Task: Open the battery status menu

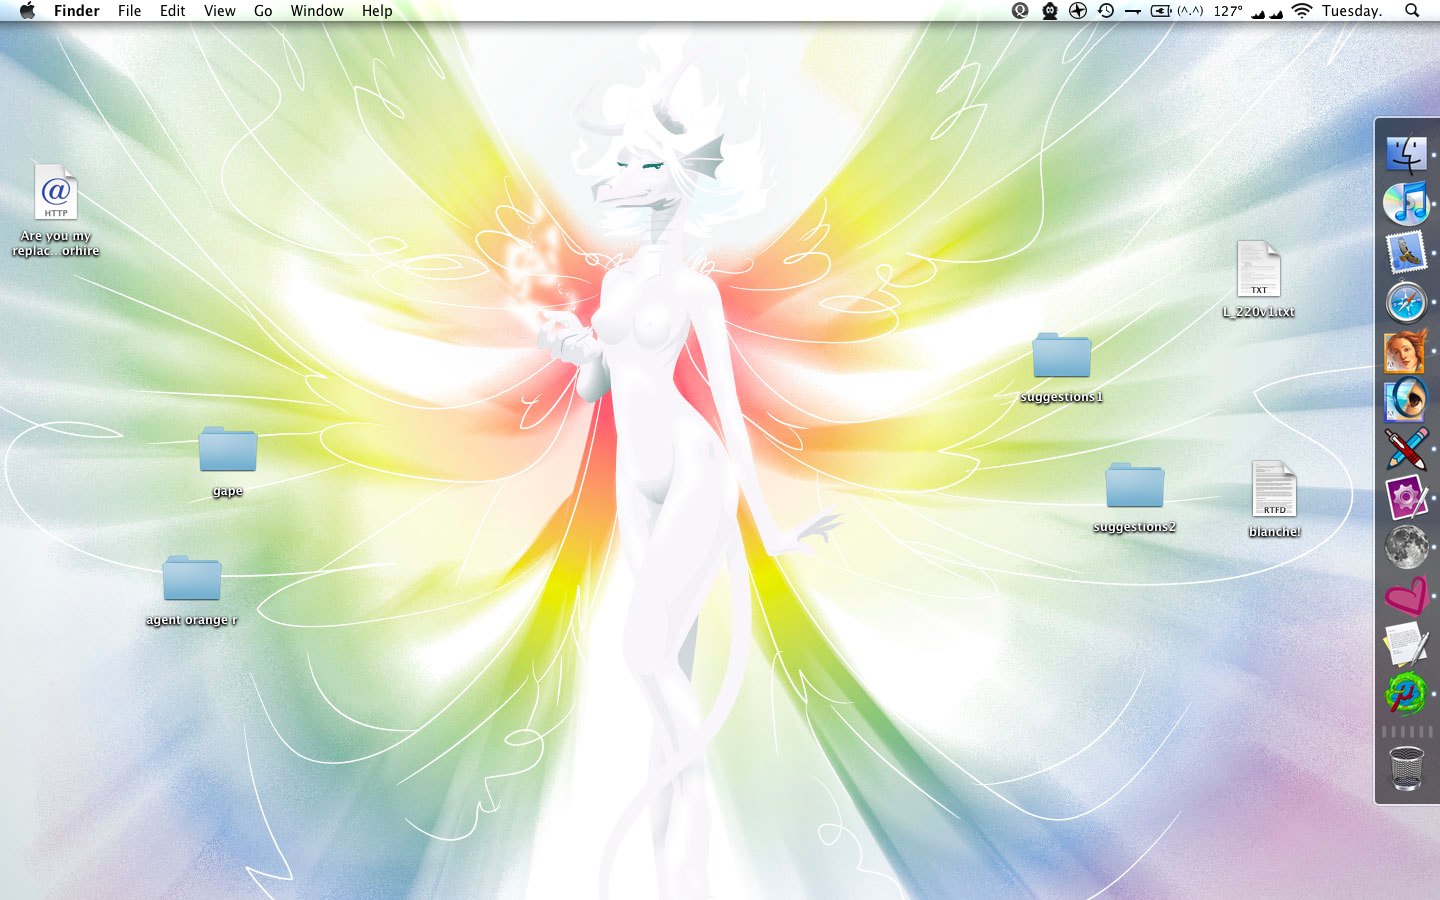Action: click(1161, 11)
